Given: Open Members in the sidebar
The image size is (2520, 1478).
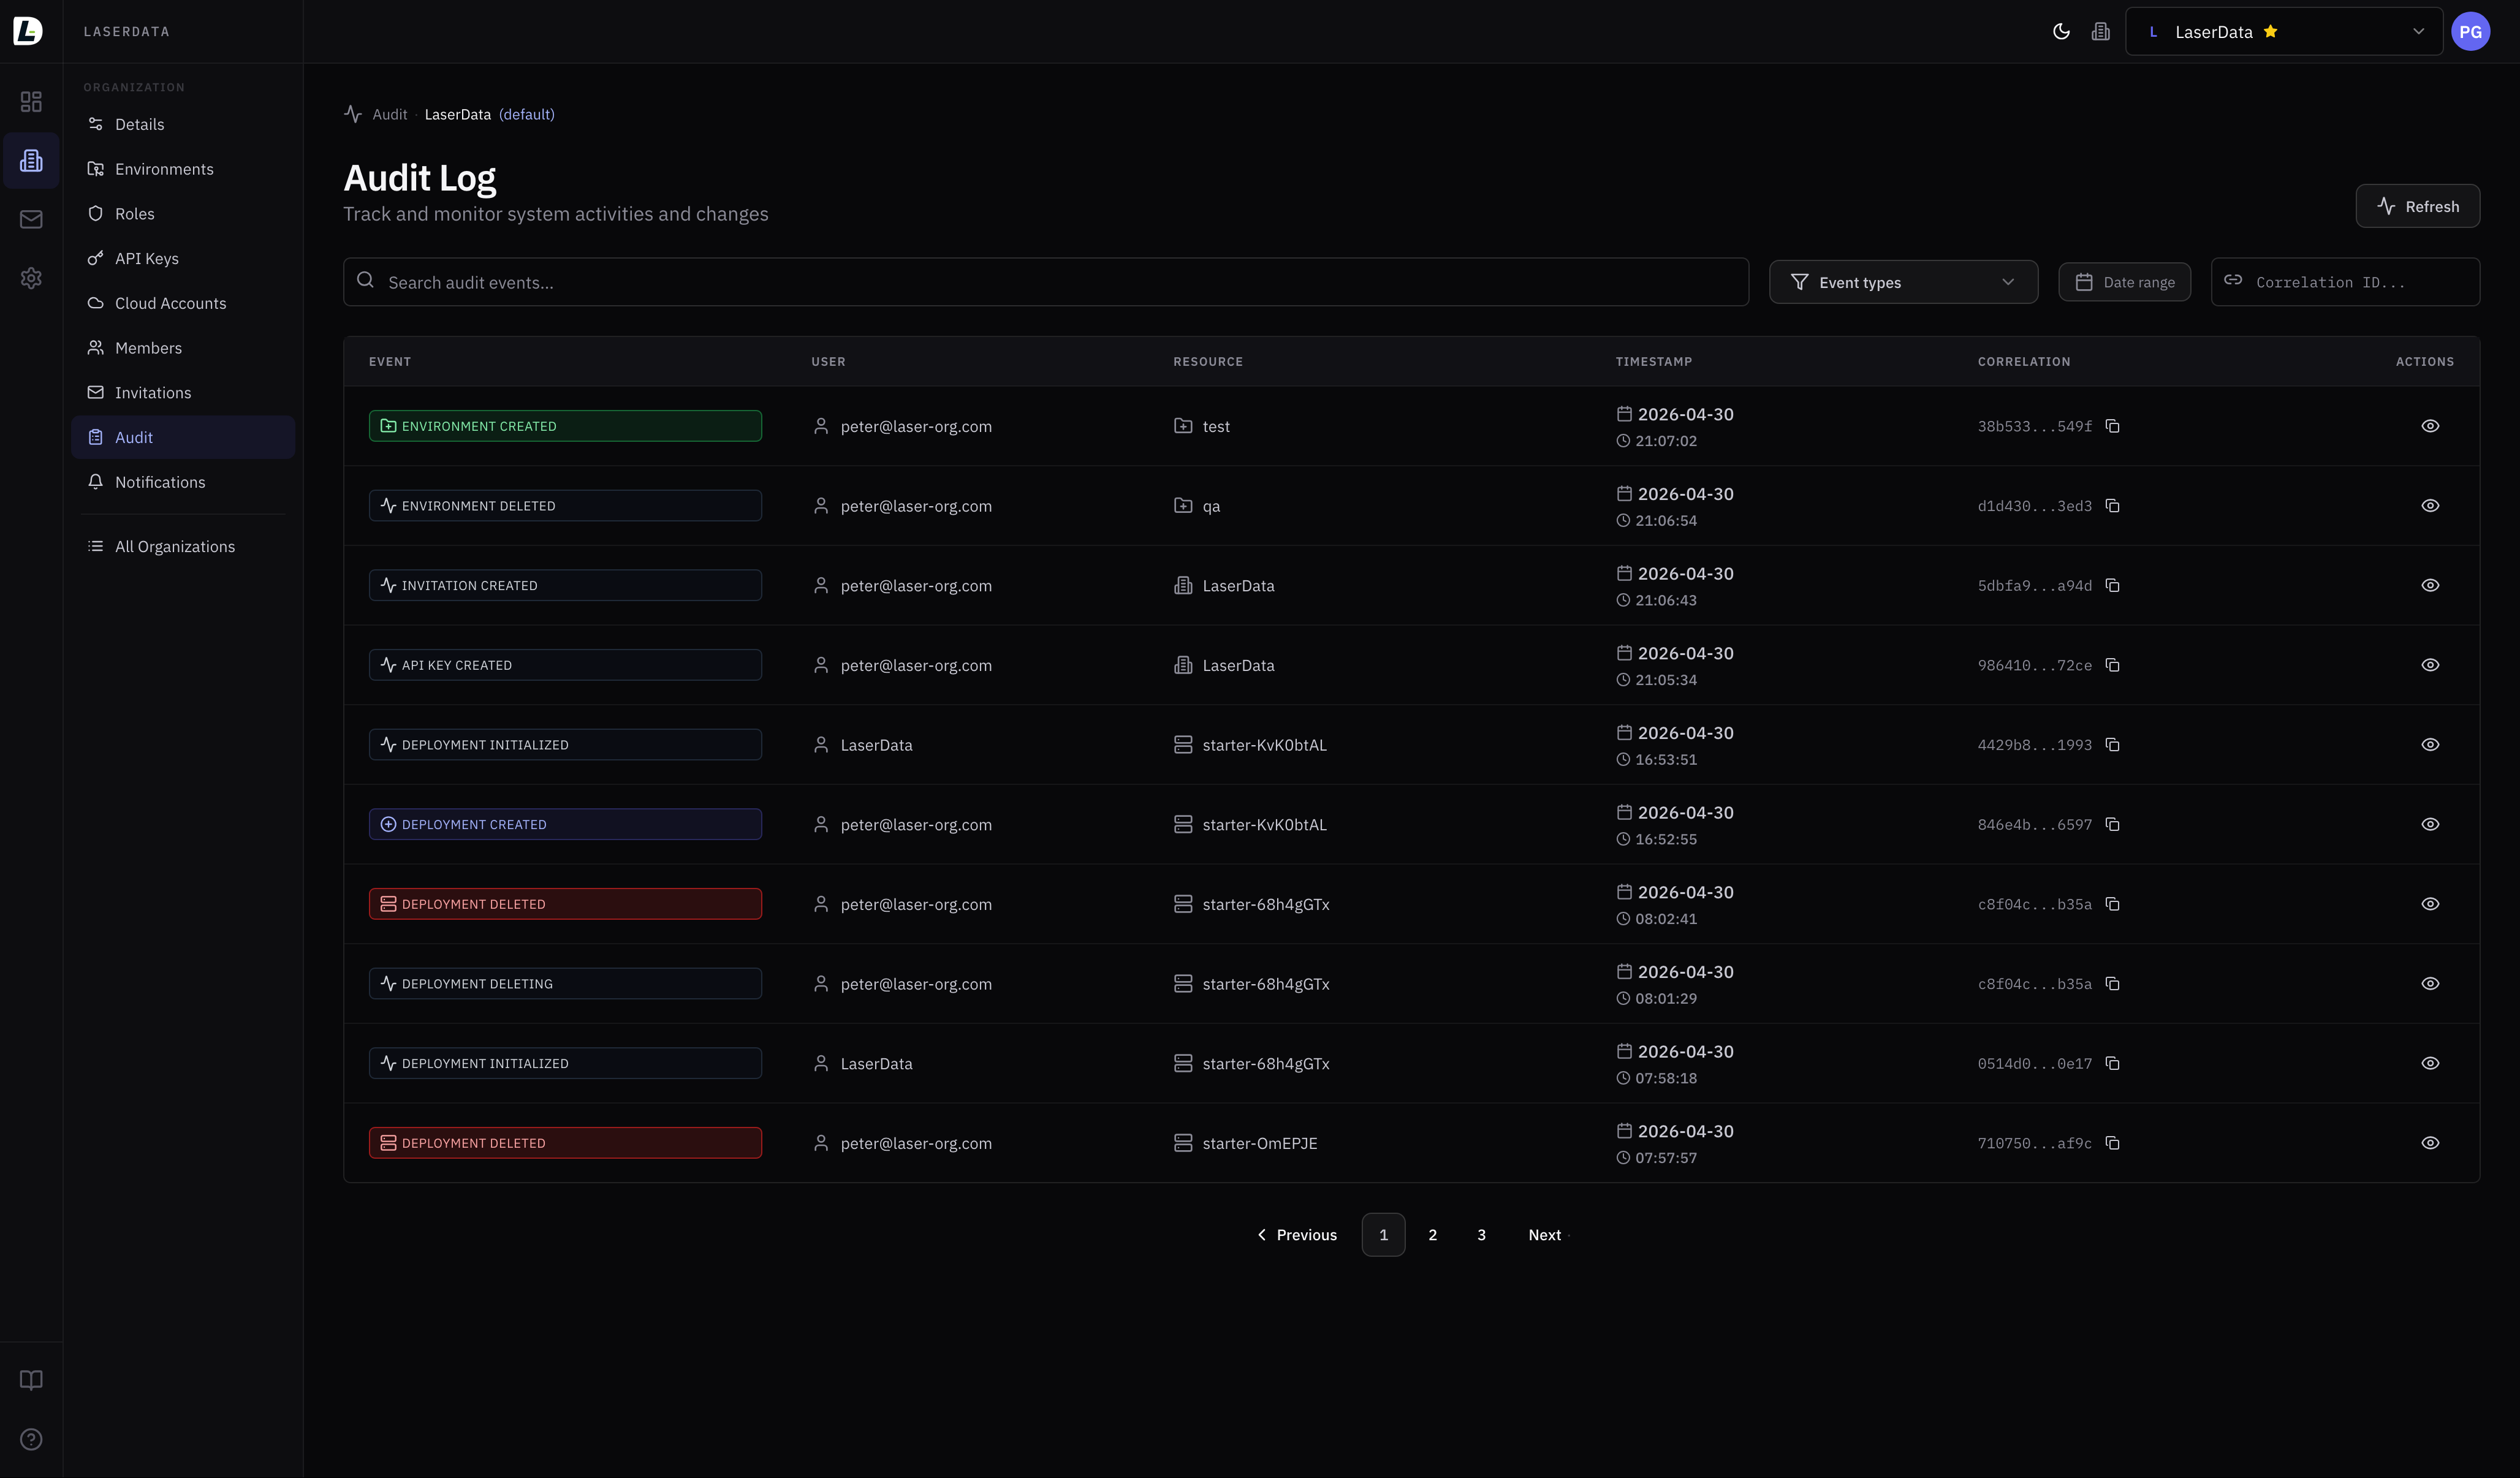Looking at the screenshot, I should [x=183, y=348].
